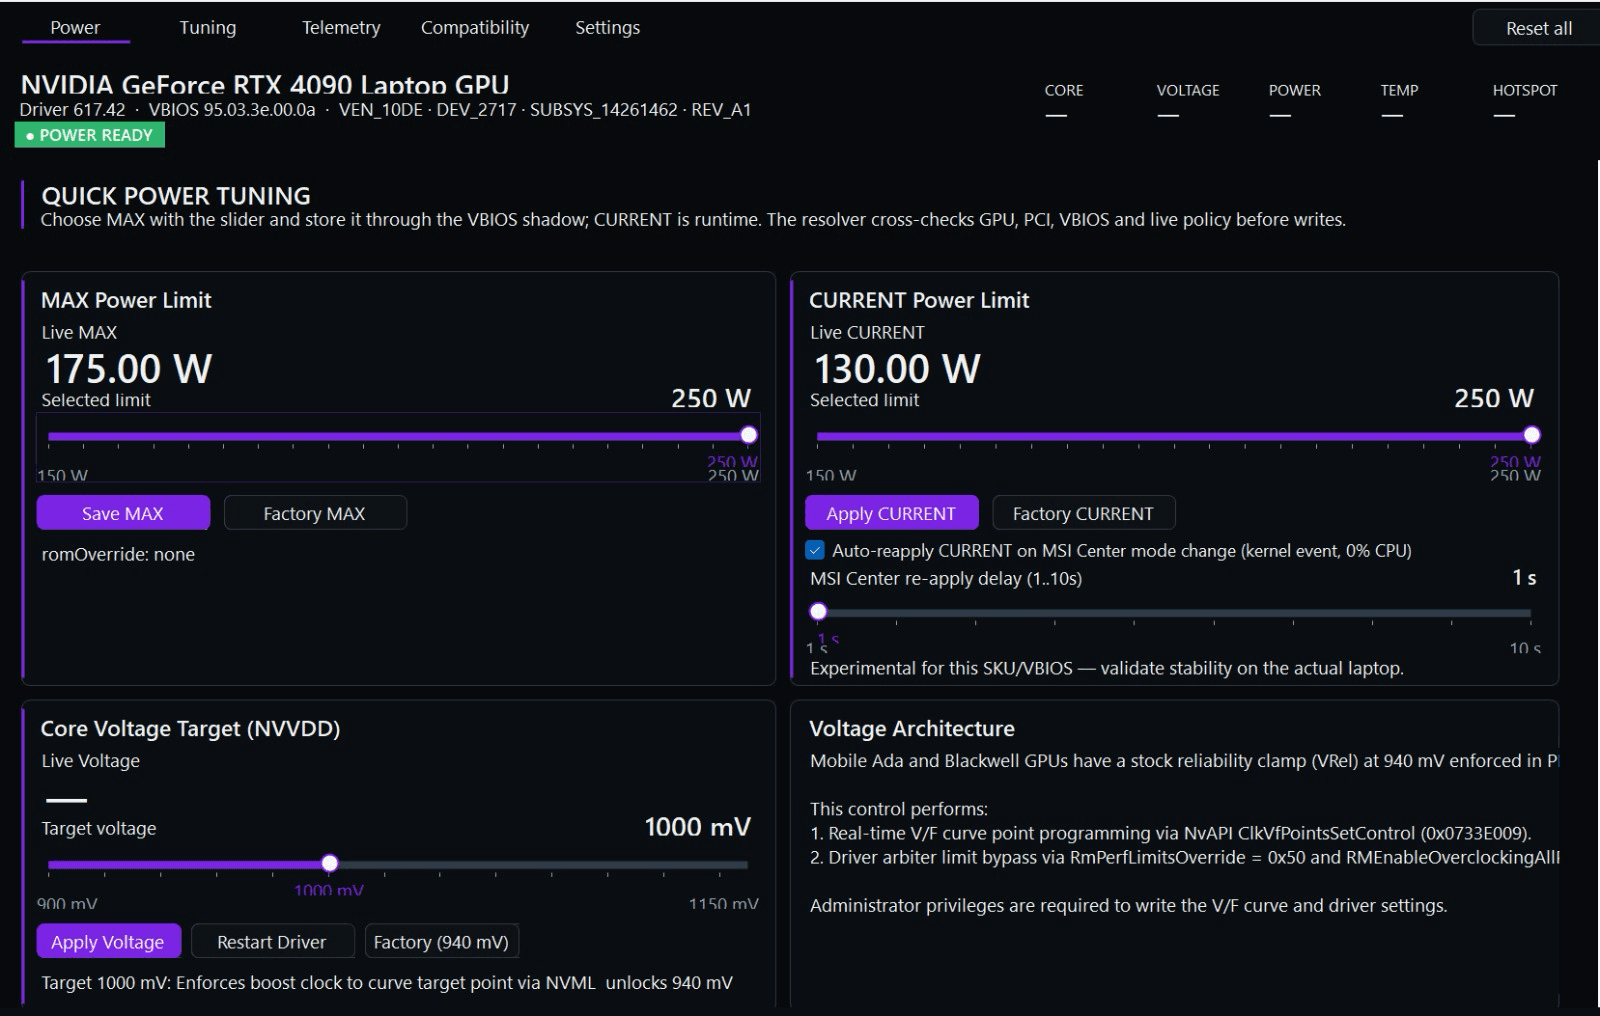Toggle Auto-reapply CURRENT on MSI Center checkbox
The width and height of the screenshot is (1600, 1016).
(815, 550)
